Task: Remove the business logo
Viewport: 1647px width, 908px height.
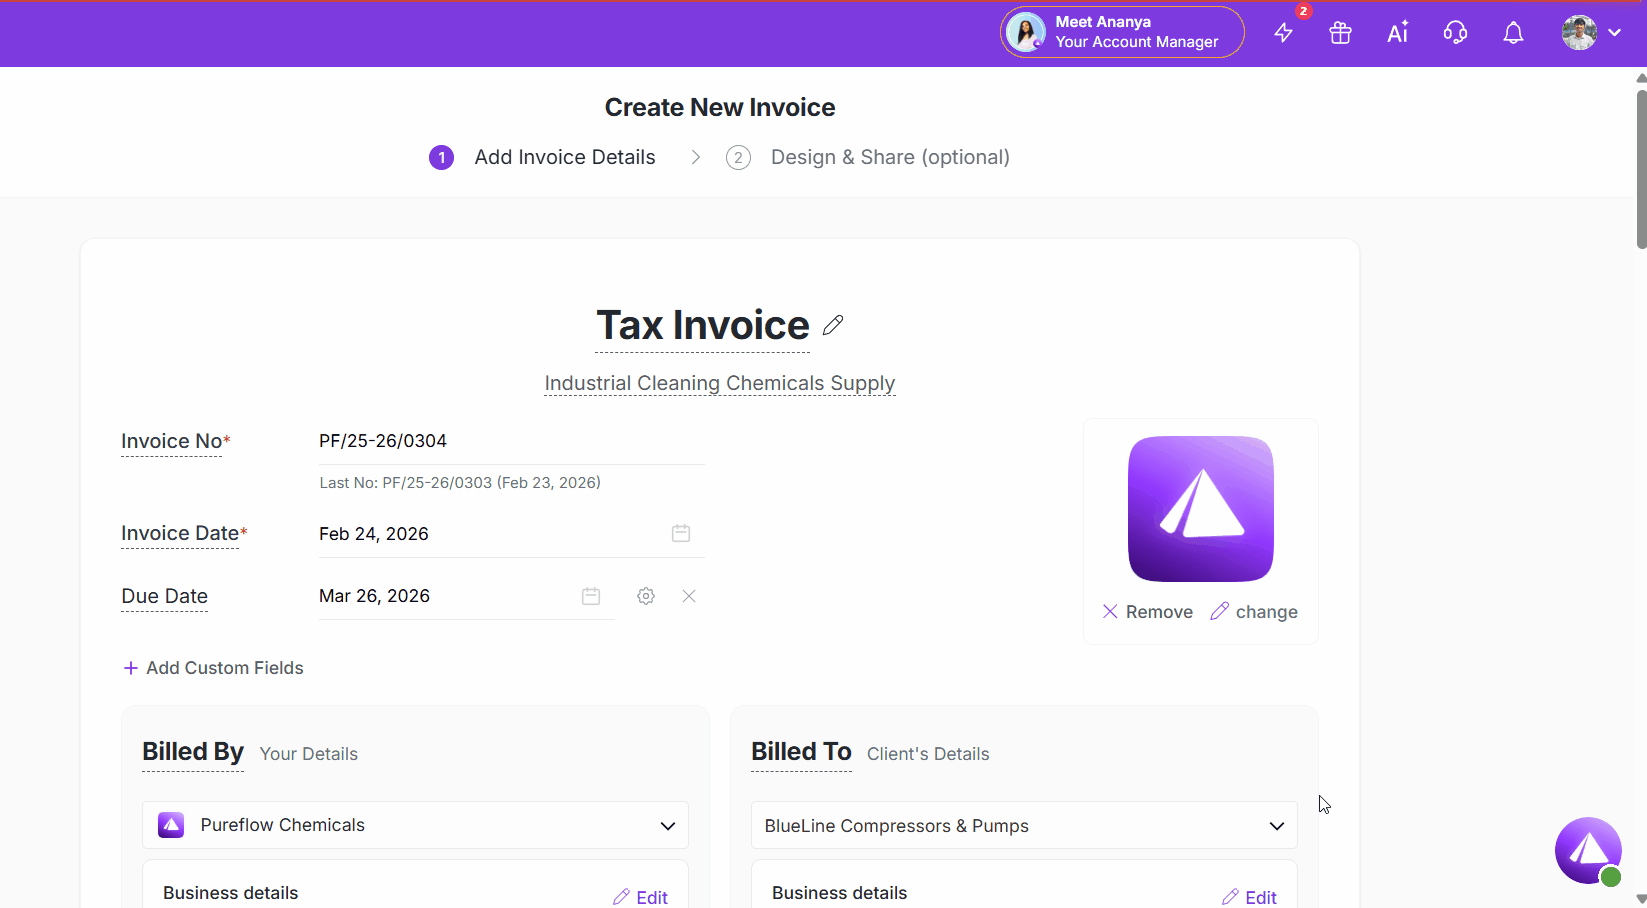Action: [1147, 612]
